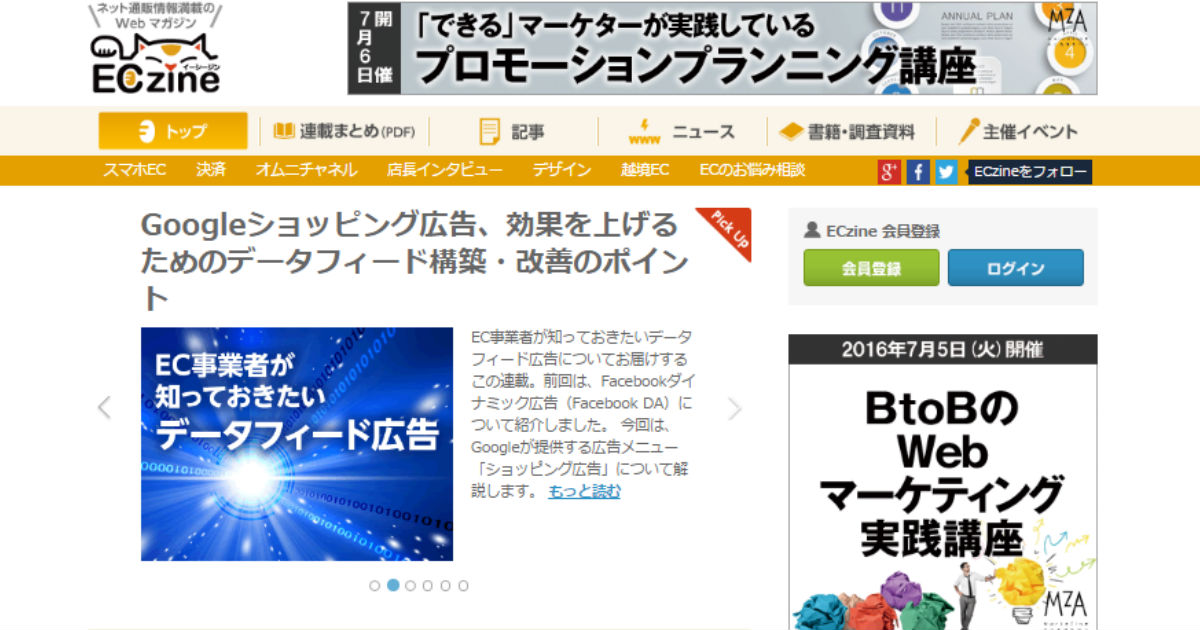
Task: Click the microphone icon beside 主催イベント
Action: click(968, 131)
